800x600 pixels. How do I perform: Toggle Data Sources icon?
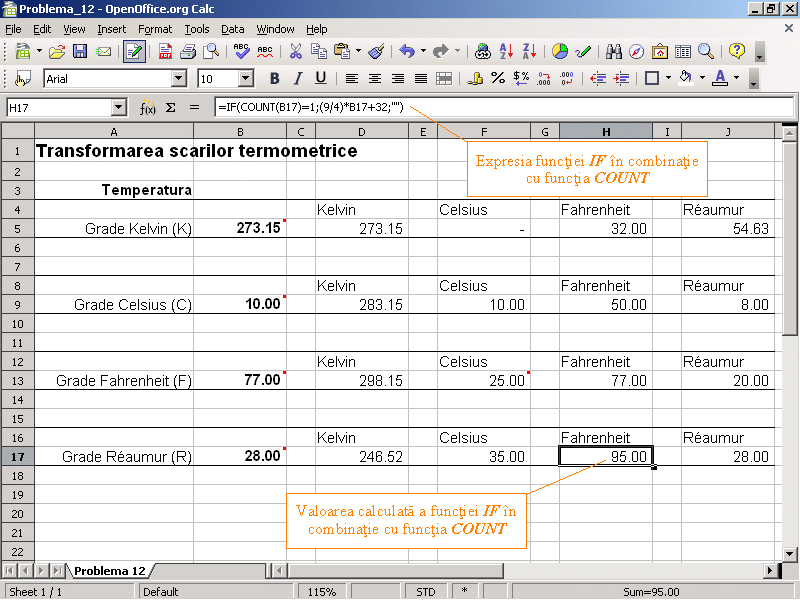coord(683,52)
